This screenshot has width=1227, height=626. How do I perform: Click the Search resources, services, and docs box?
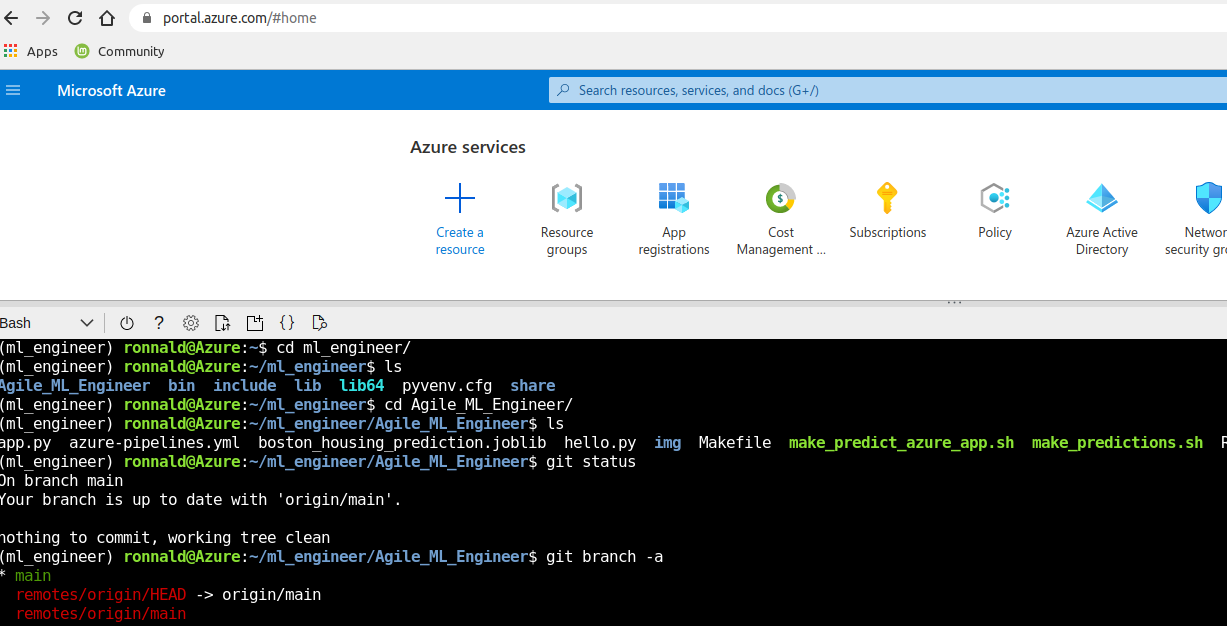pos(888,90)
